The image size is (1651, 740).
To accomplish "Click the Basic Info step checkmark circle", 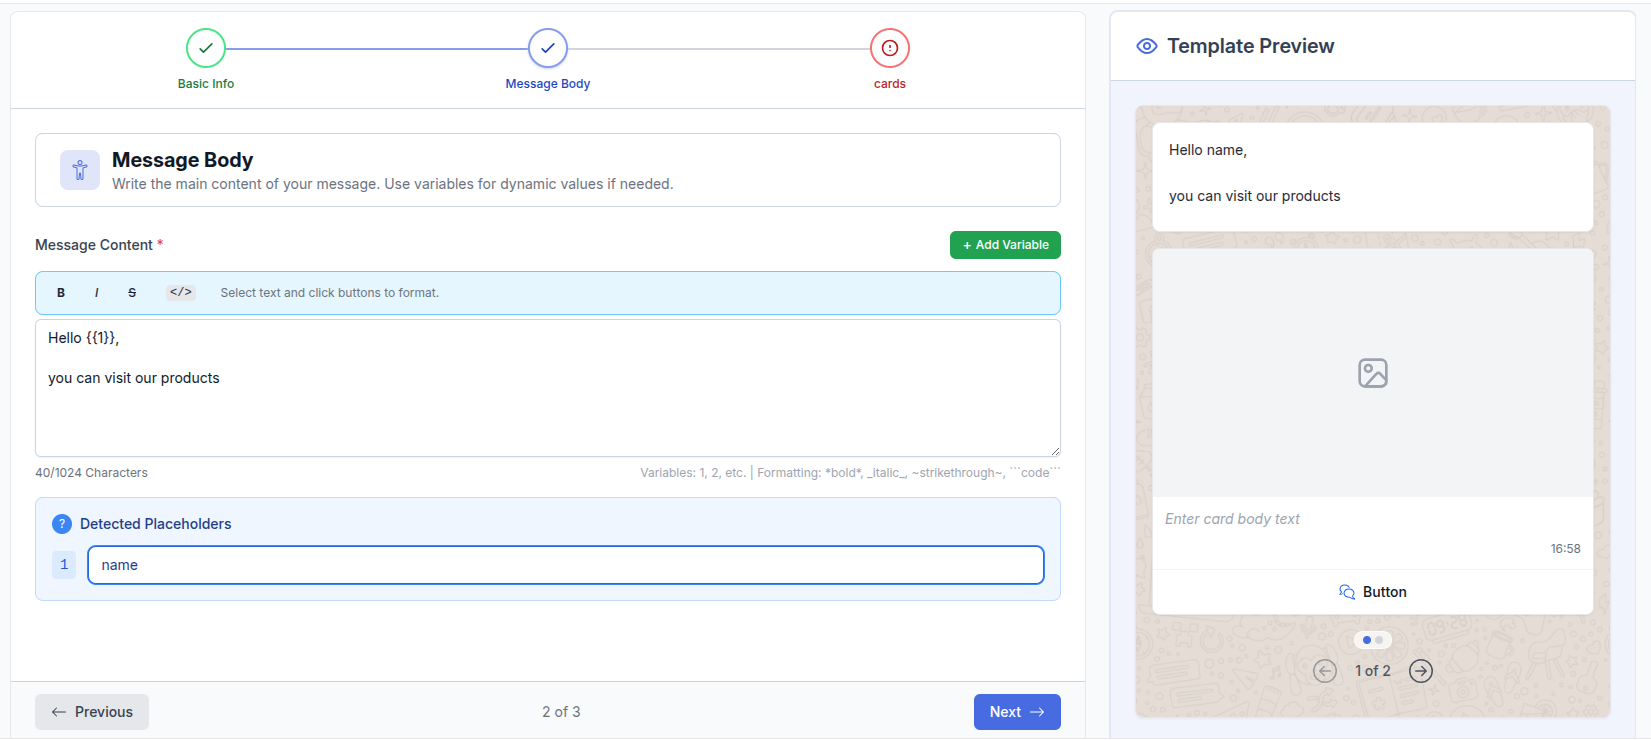I will 206,48.
